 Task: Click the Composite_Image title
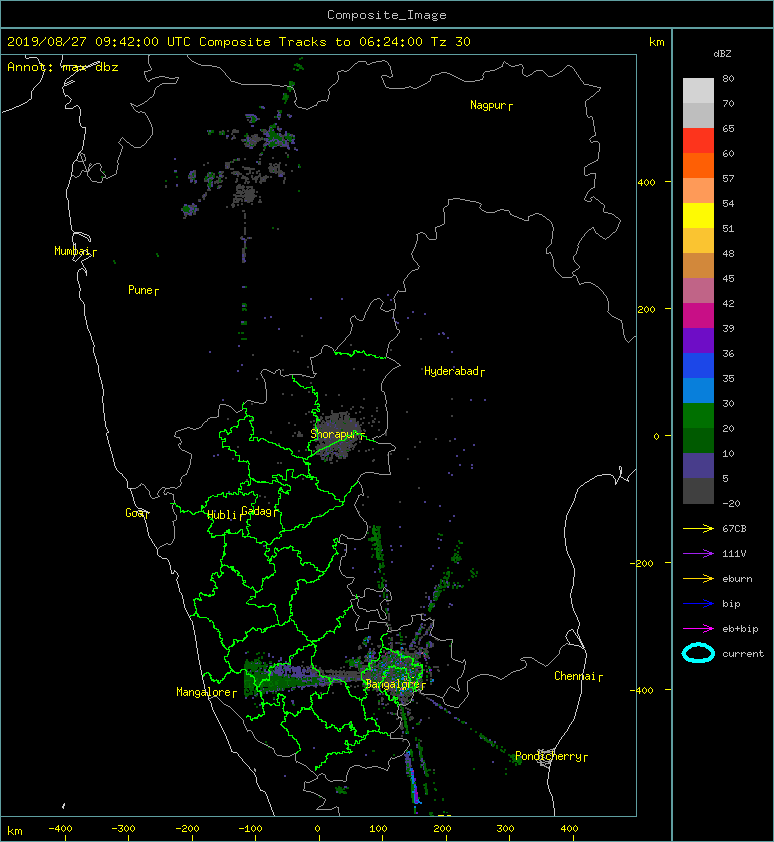387,15
